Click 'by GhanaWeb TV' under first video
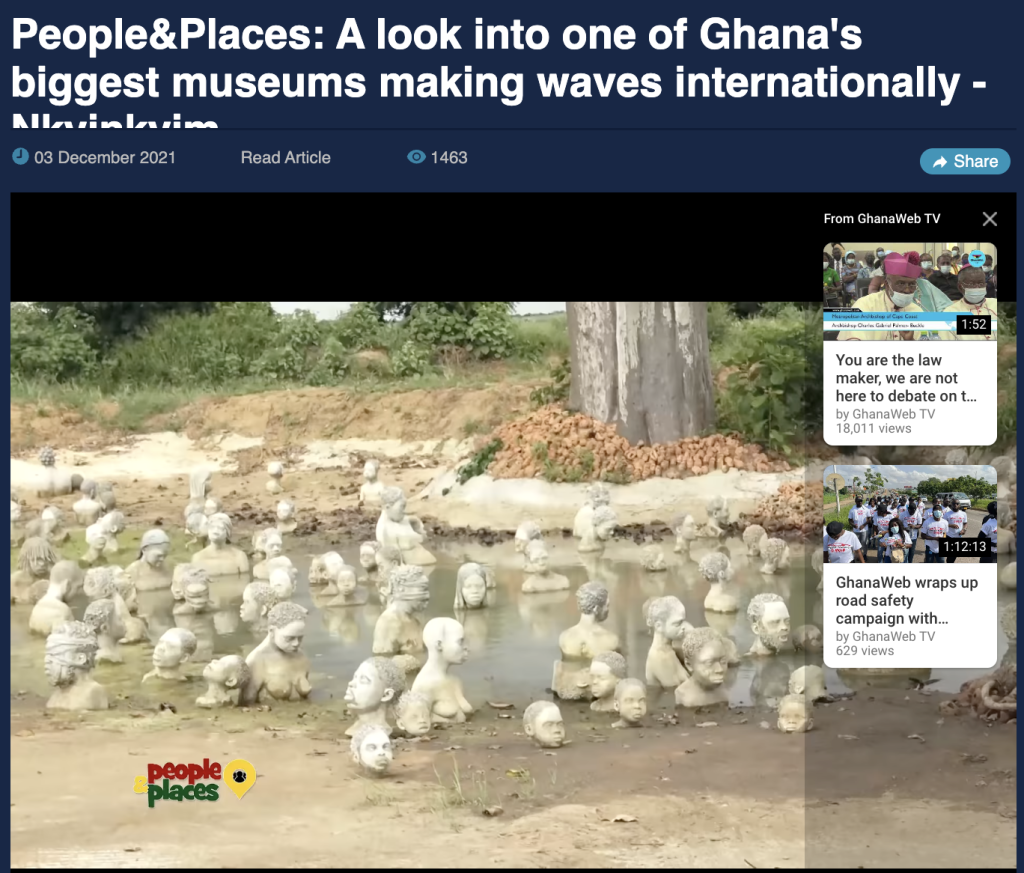 coord(885,414)
